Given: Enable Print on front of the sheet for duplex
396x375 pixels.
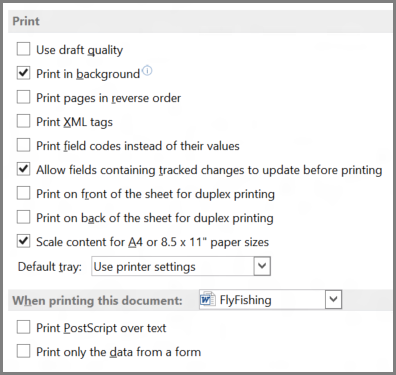Looking at the screenshot, I should (23, 193).
